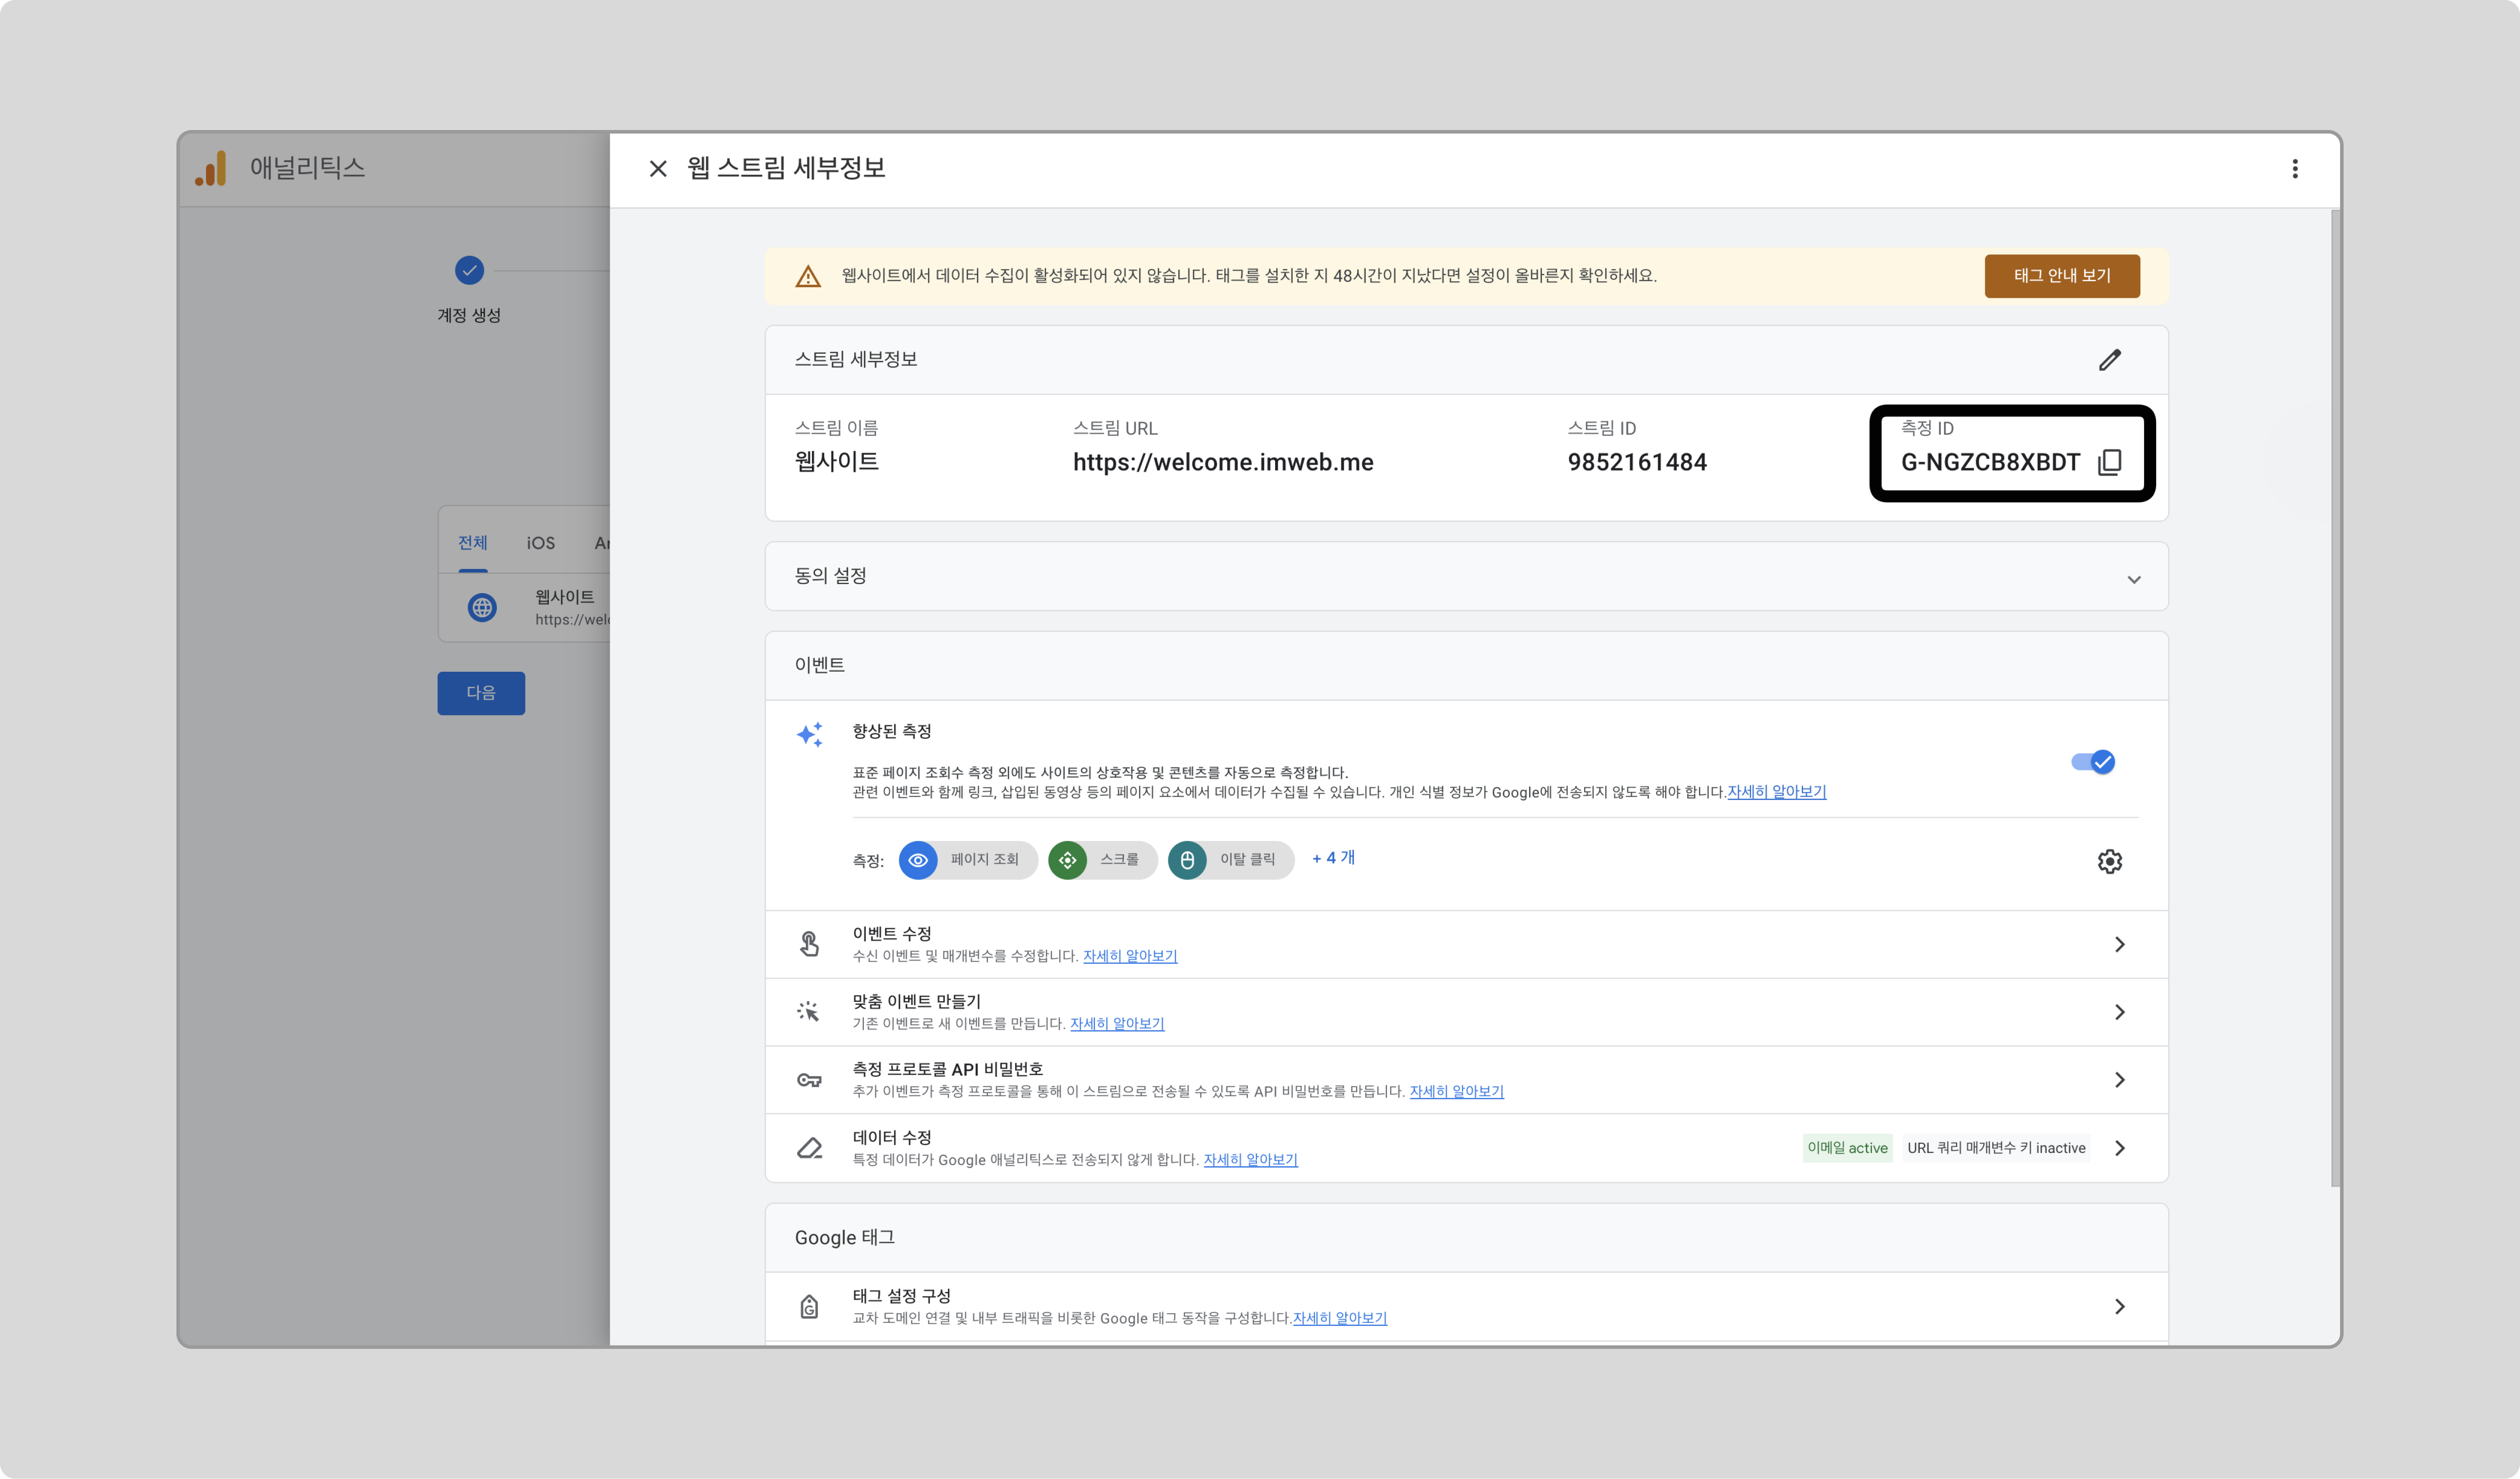The height and width of the screenshot is (1479, 2520).
Task: Open 자세히 알아보기 link in 이벤트 수정
Action: coord(1130,956)
